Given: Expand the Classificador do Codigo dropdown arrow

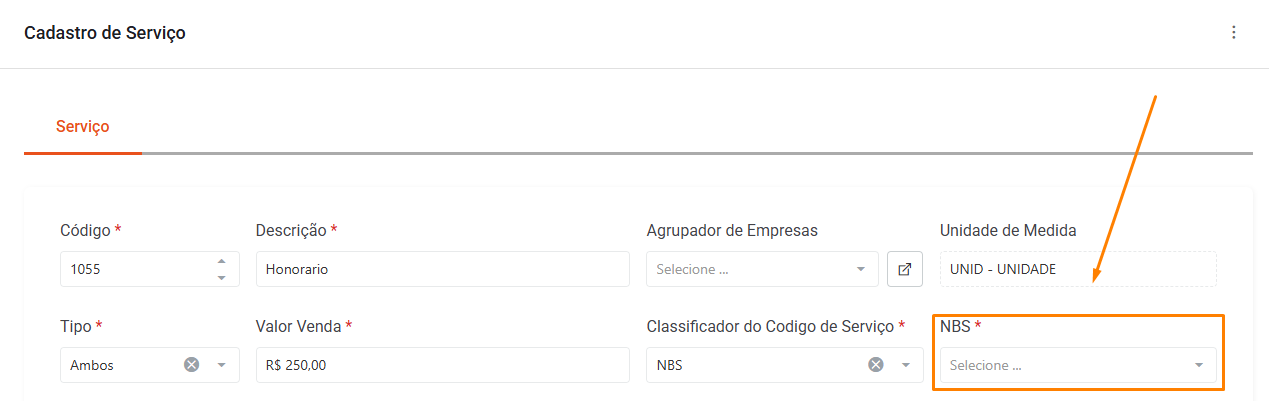Looking at the screenshot, I should pos(905,365).
